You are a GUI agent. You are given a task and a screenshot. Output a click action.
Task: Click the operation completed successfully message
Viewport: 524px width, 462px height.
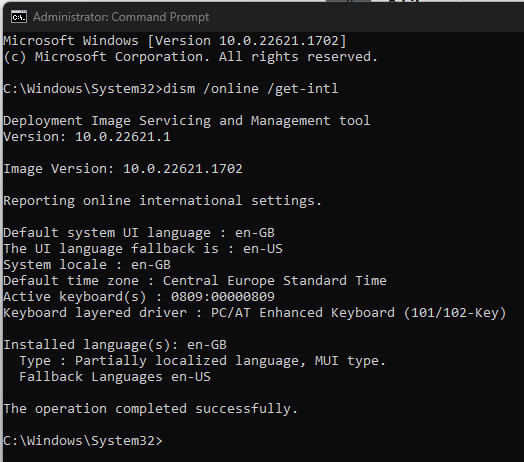tap(150, 409)
